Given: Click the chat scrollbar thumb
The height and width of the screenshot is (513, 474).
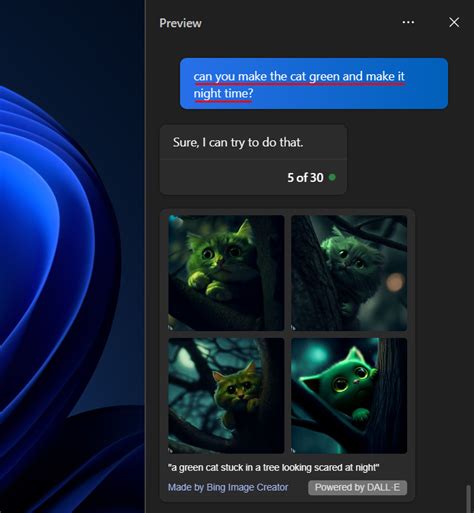Looking at the screenshot, I should (x=468, y=499).
